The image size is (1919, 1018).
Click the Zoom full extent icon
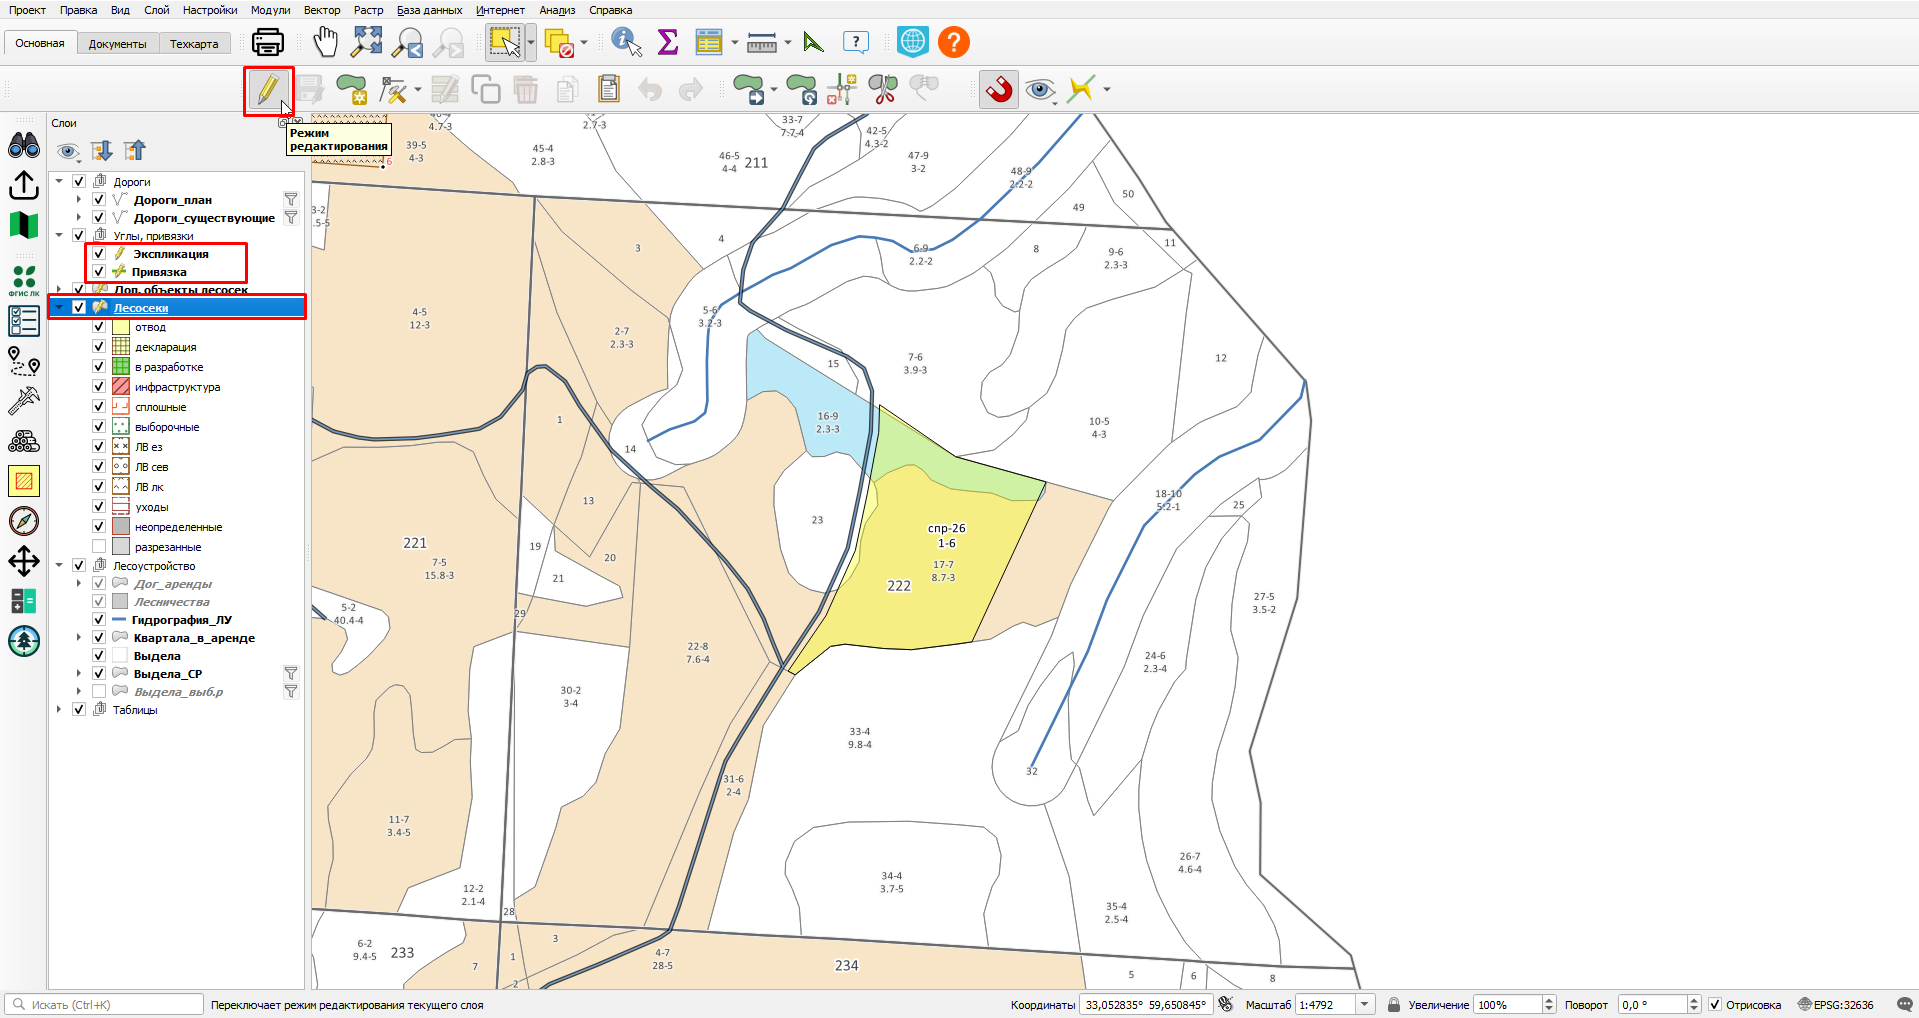coord(367,42)
